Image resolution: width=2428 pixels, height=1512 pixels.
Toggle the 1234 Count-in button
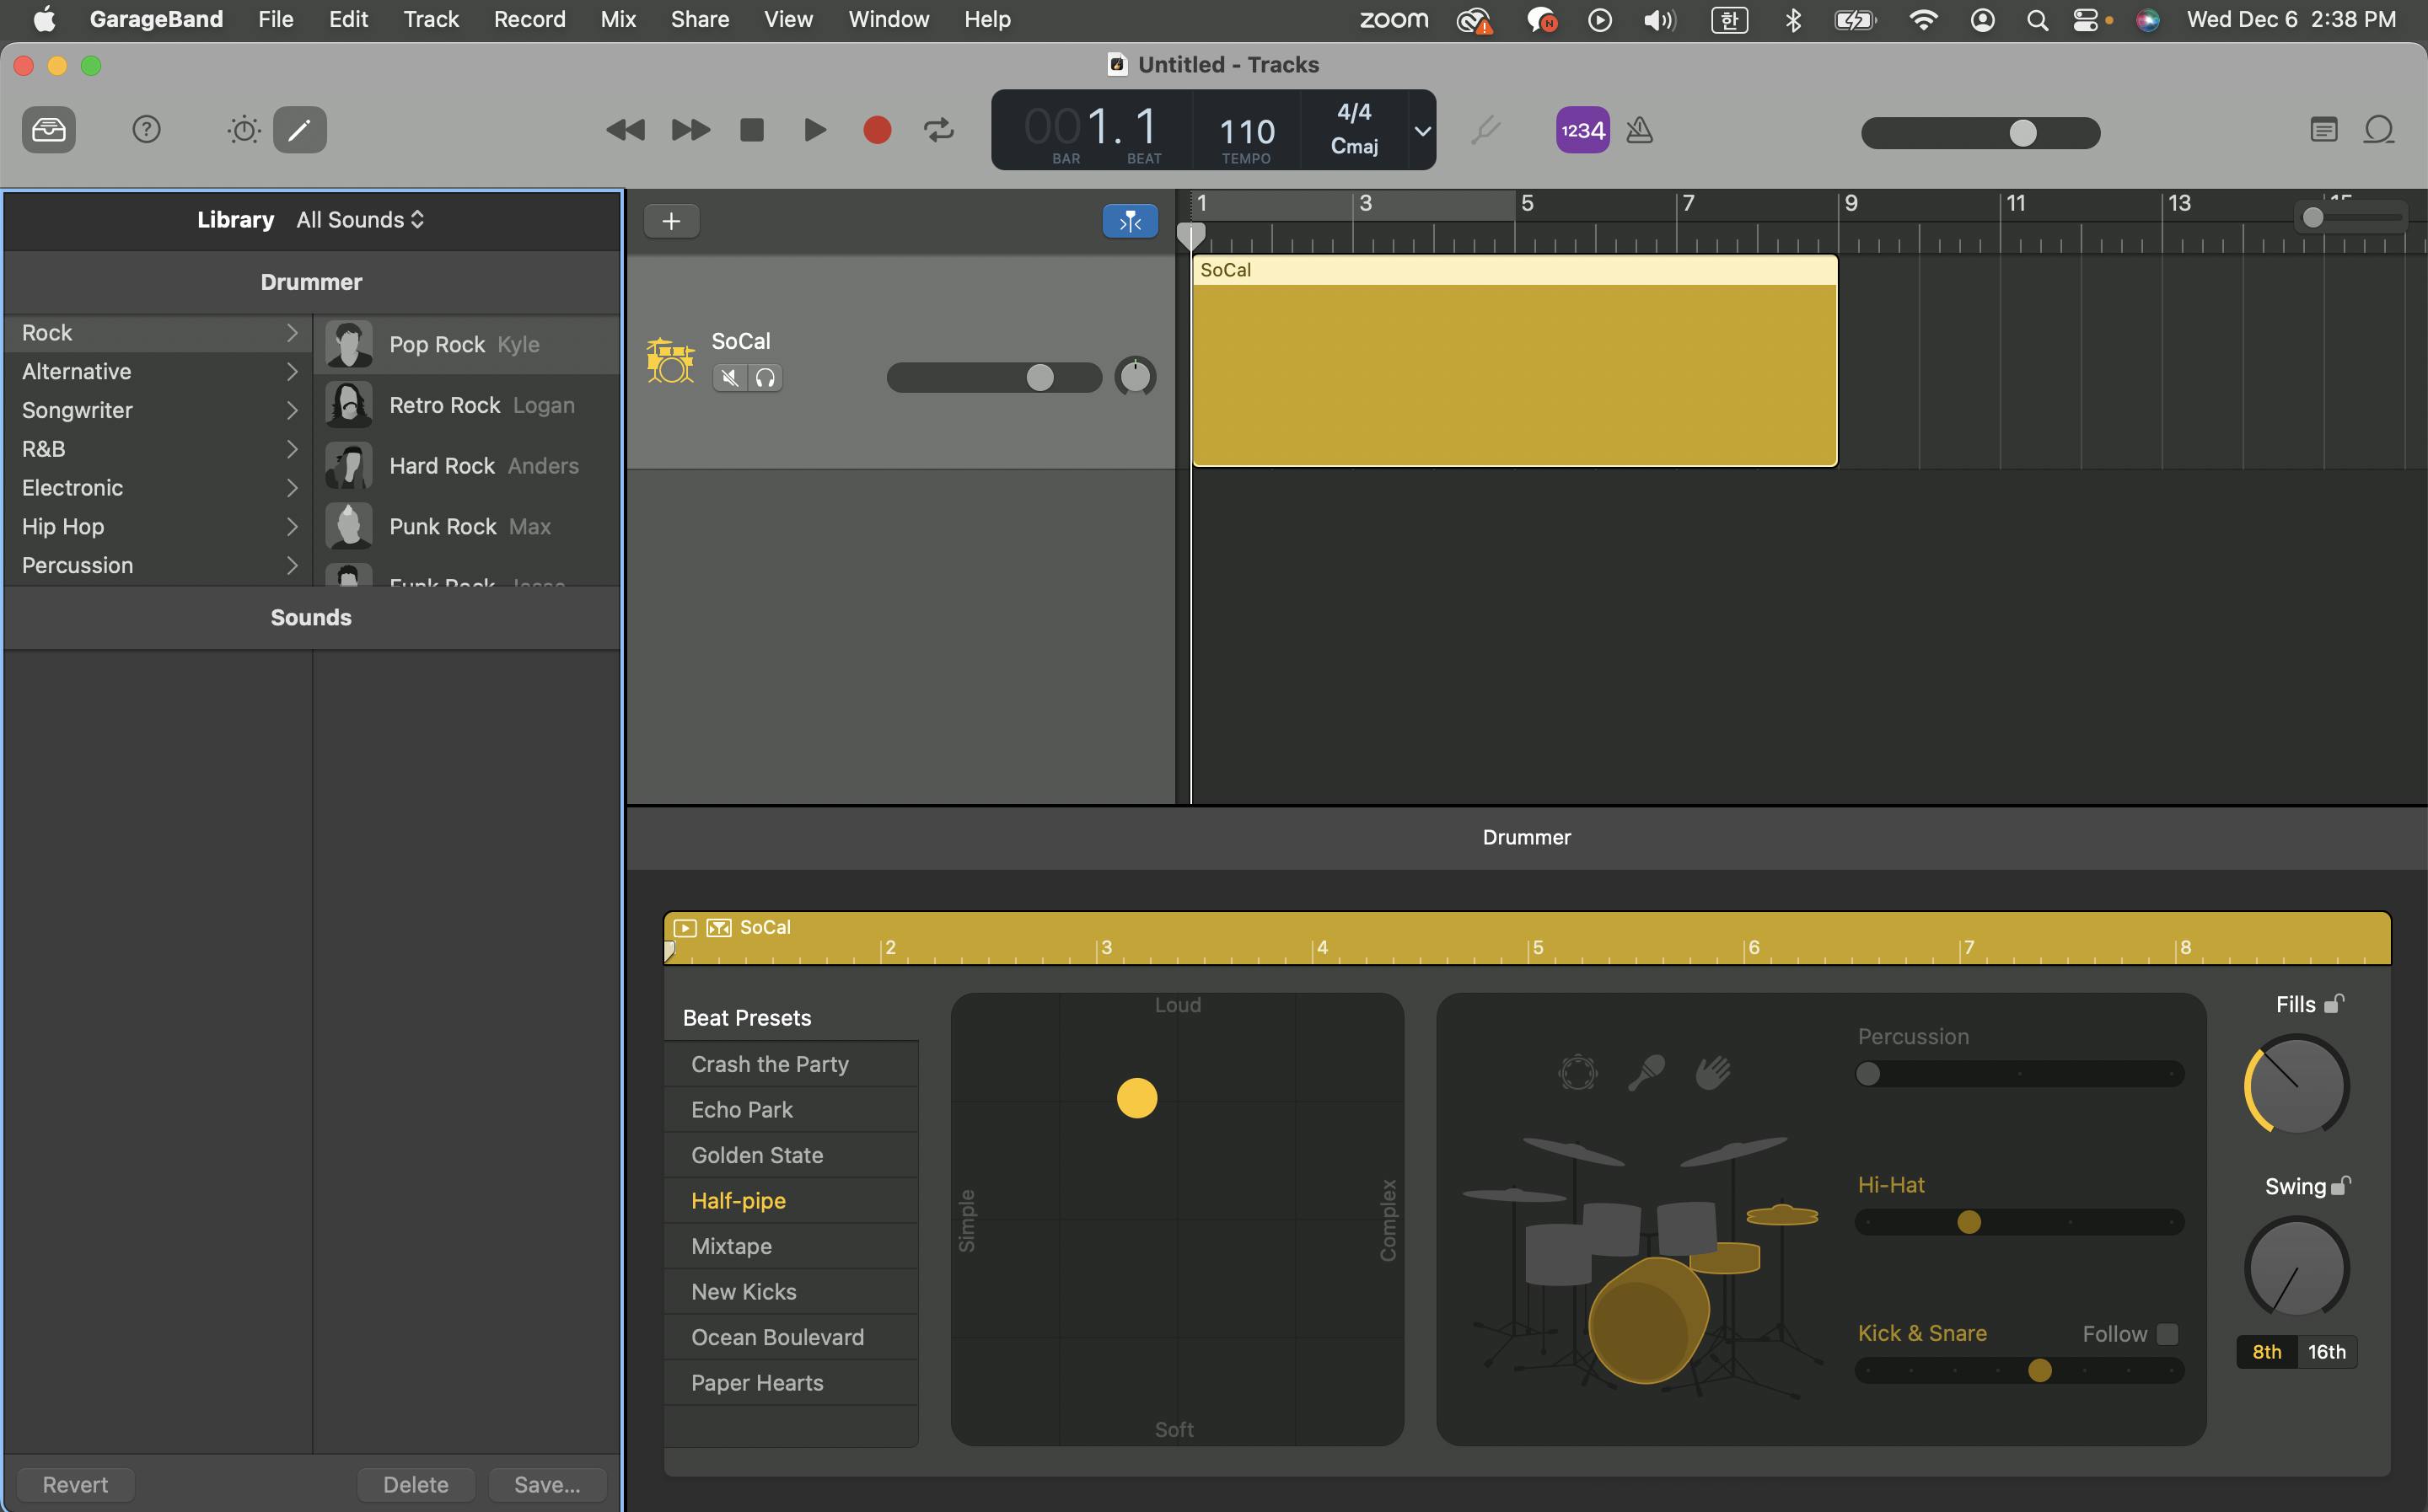click(1582, 130)
